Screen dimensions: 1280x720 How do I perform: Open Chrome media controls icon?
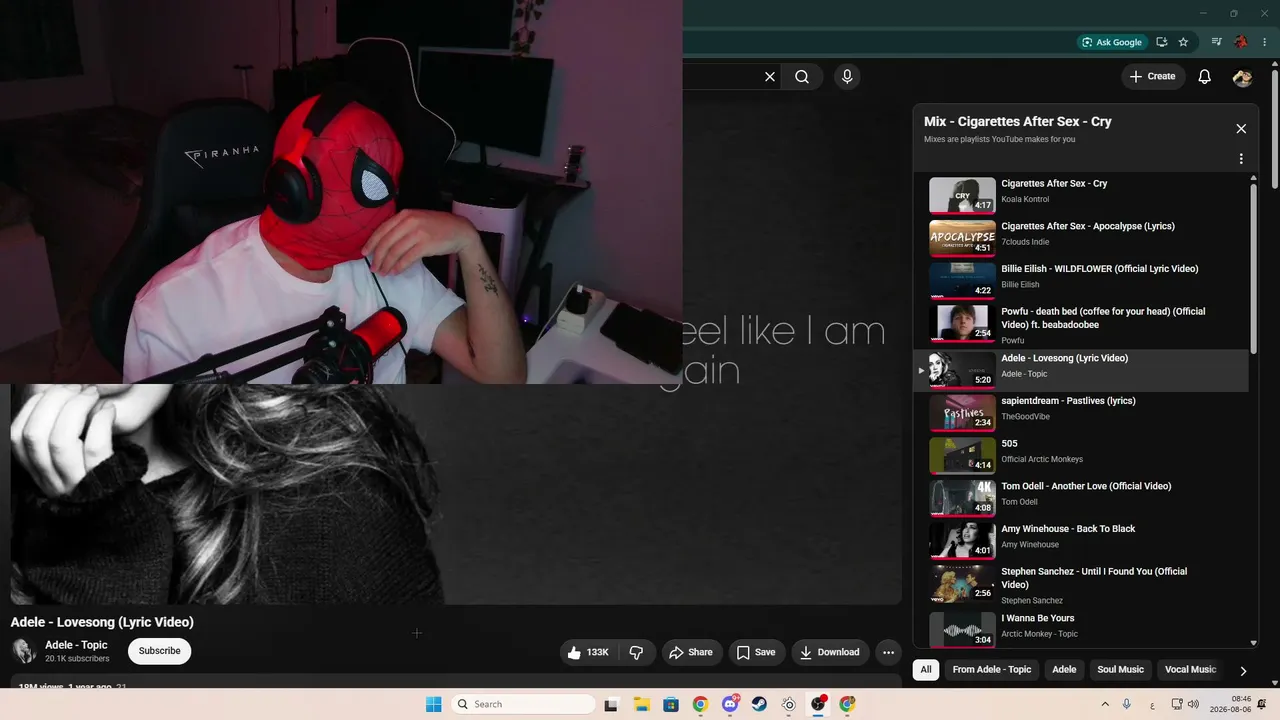point(1216,42)
